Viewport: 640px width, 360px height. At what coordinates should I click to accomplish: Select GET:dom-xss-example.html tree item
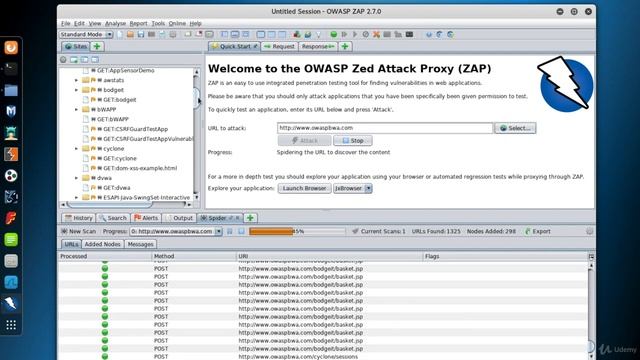point(140,168)
